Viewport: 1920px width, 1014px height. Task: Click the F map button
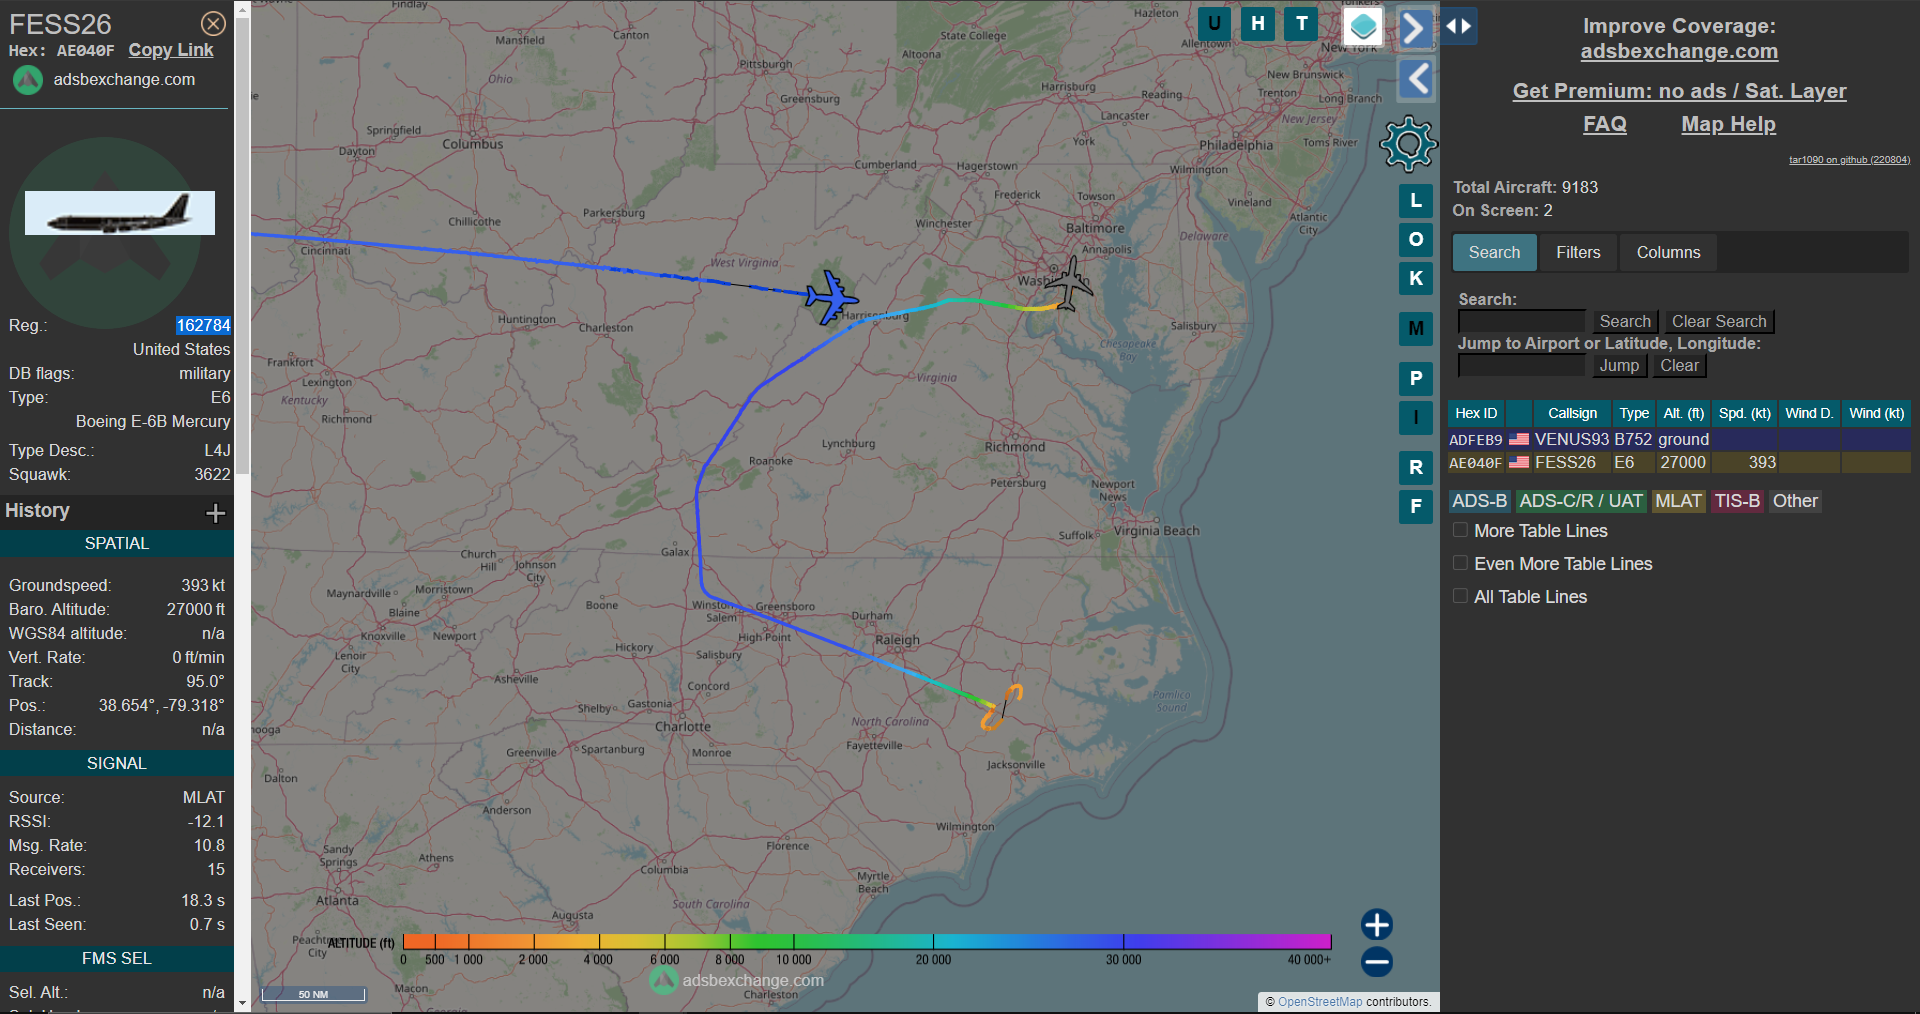[x=1416, y=506]
